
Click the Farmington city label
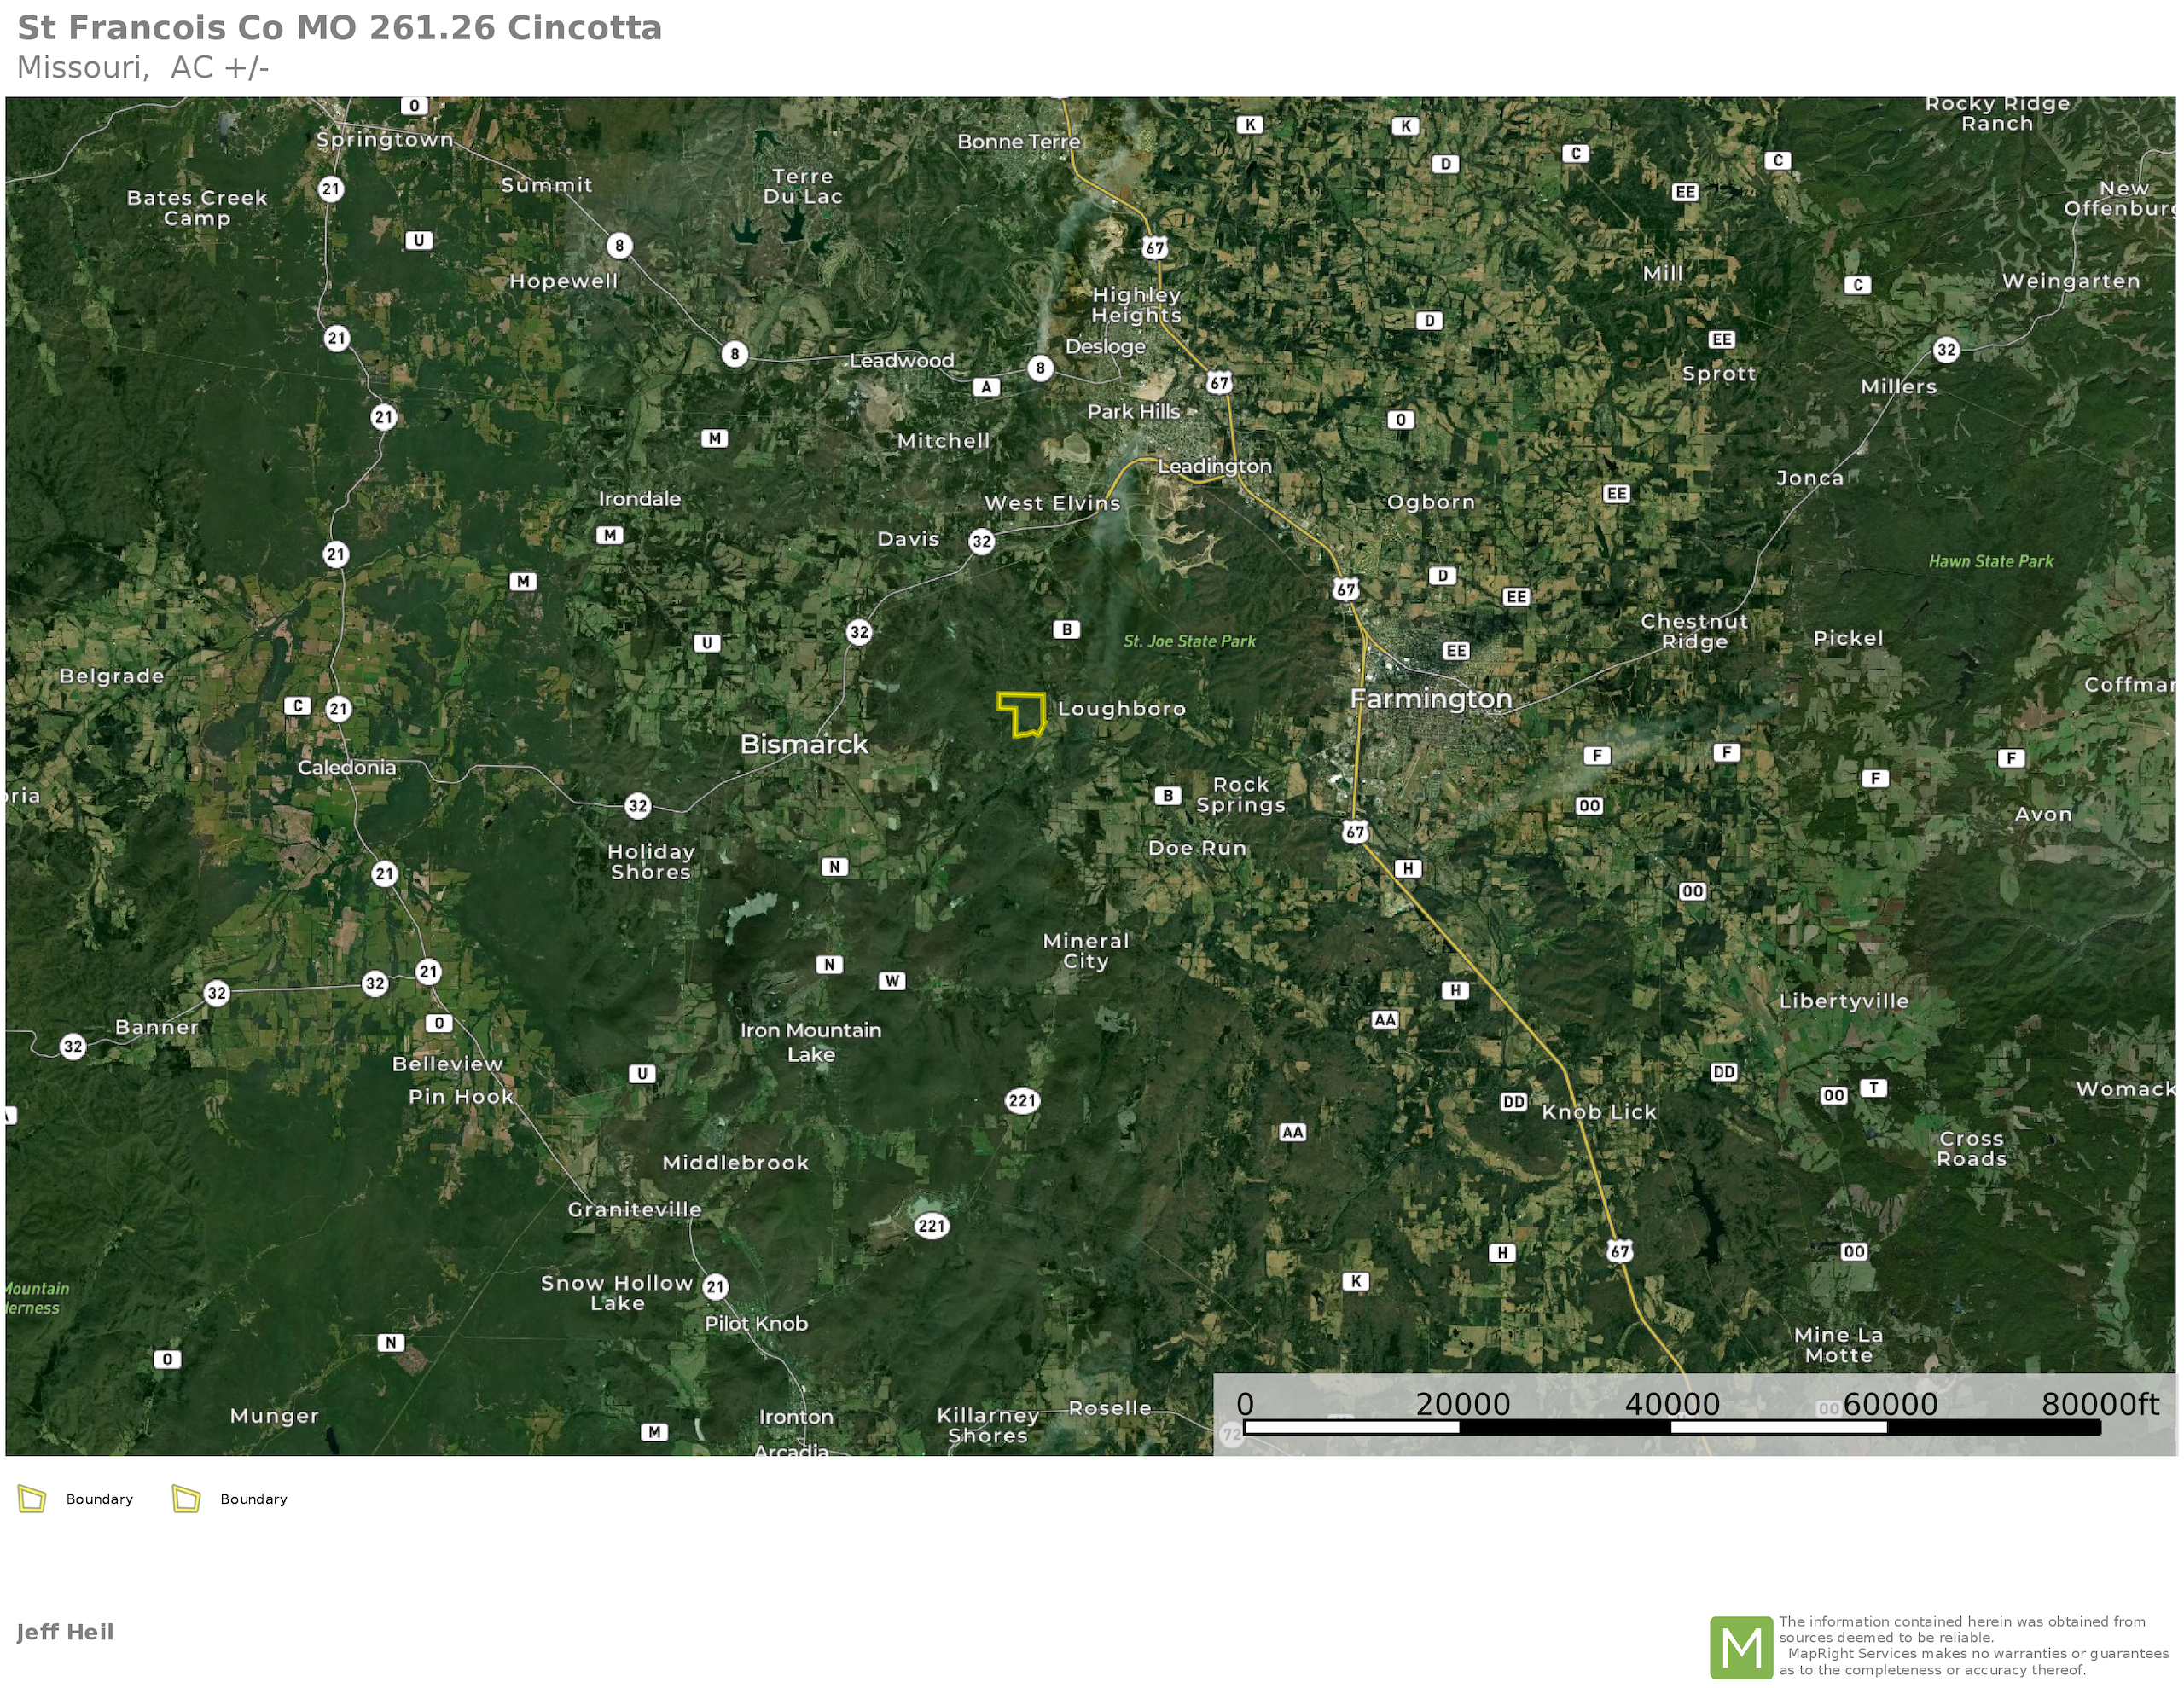pos(1431,699)
